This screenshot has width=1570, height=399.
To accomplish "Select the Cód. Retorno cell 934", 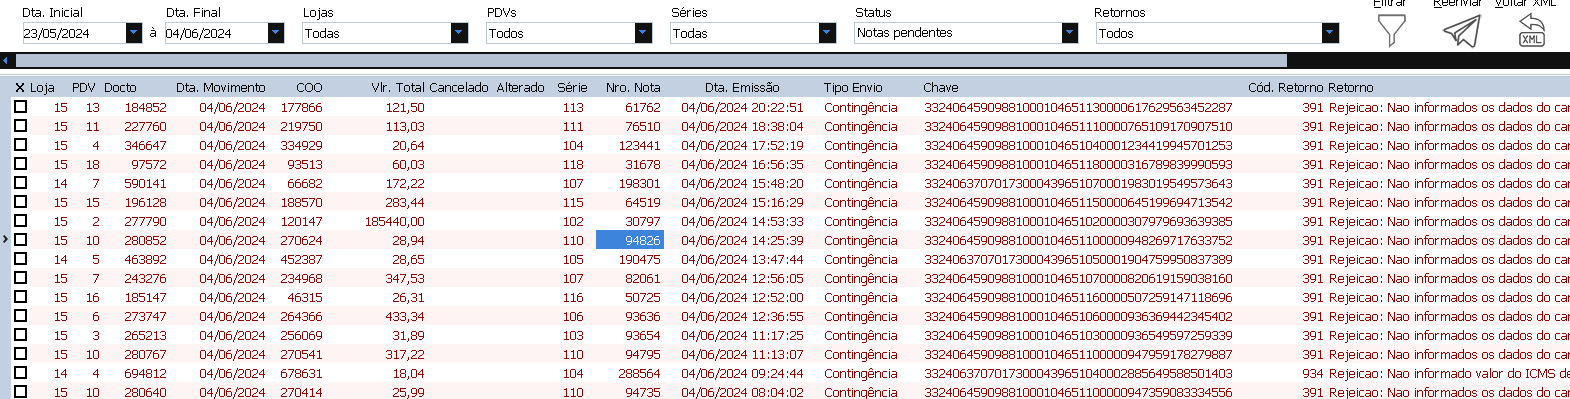I will tap(1312, 373).
